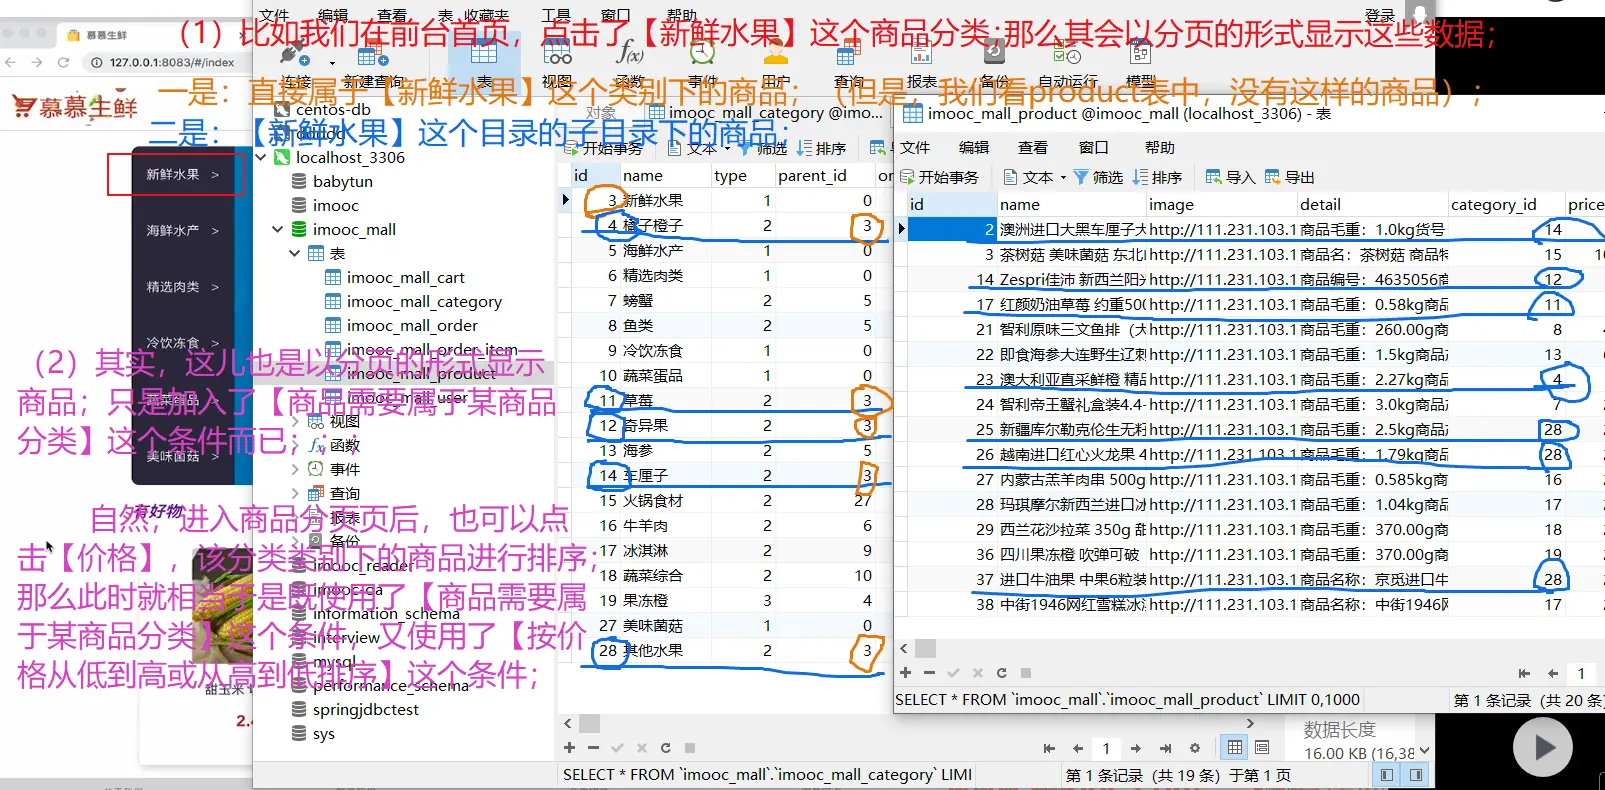Collapse the imooc_mall database node
The image size is (1605, 790).
pos(278,229)
